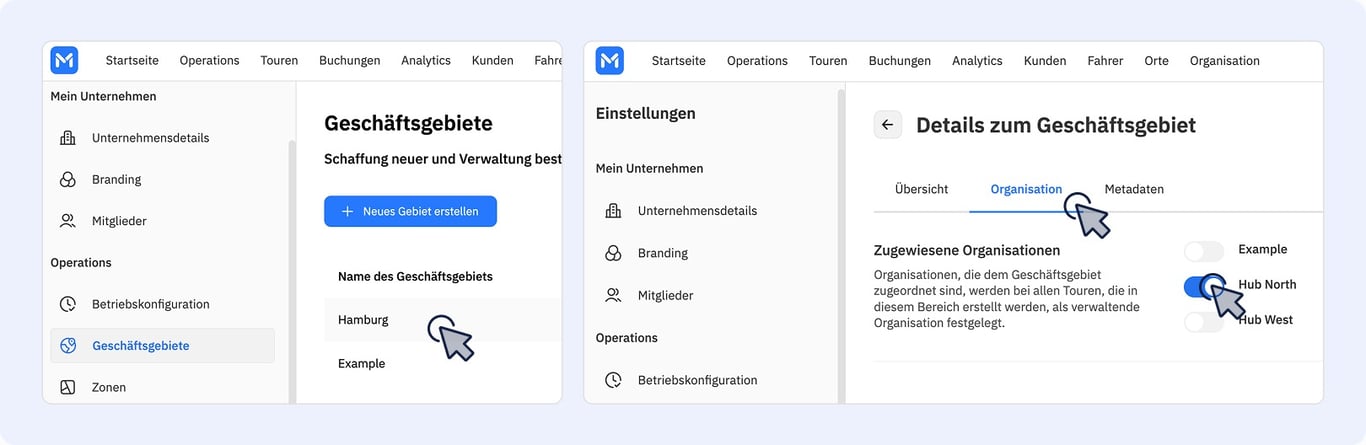Screen dimensions: 1366x445
Task: Open Kunden in right window navigation
Action: click(x=1045, y=60)
